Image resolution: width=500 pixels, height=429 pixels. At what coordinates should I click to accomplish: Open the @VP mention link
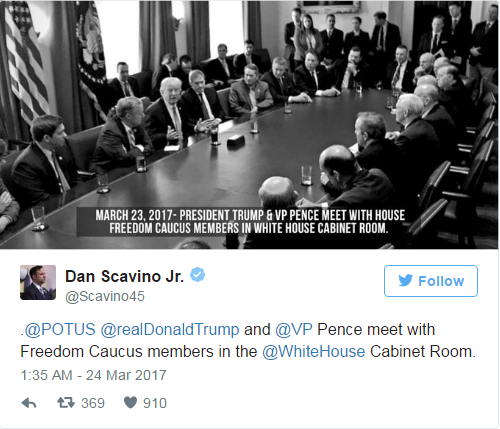point(294,330)
